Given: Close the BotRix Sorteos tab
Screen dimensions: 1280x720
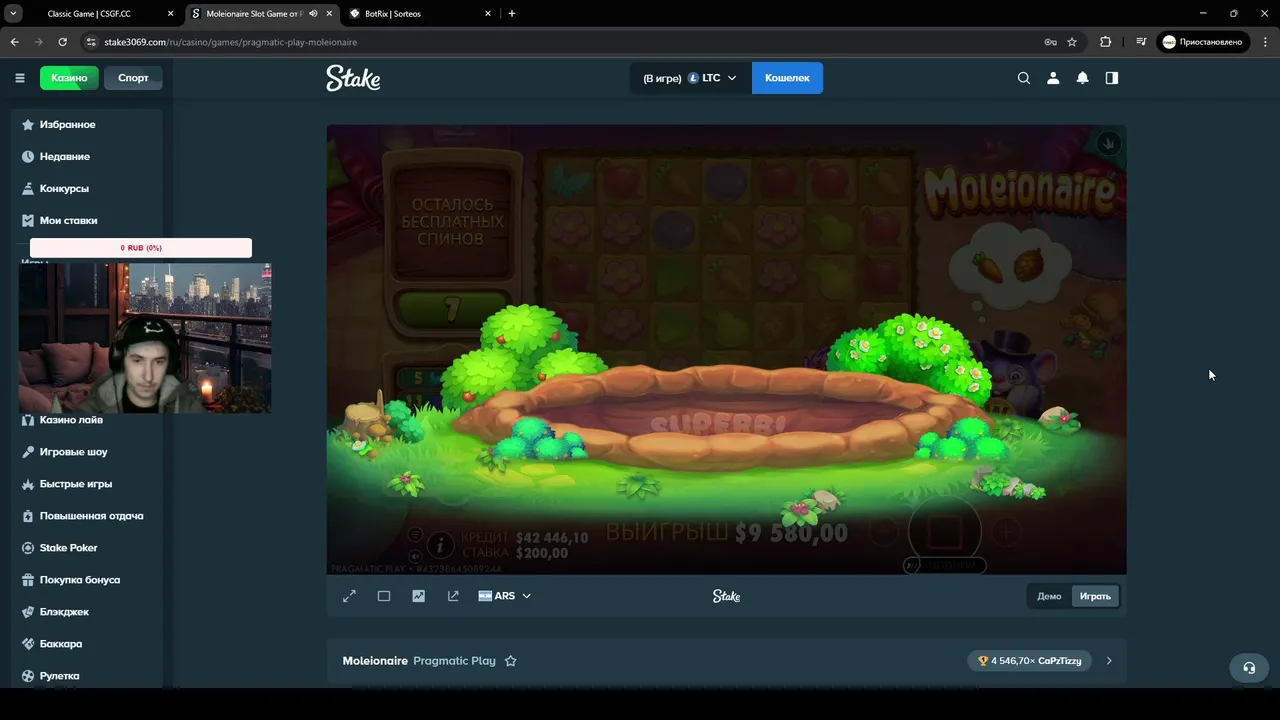Looking at the screenshot, I should [488, 14].
